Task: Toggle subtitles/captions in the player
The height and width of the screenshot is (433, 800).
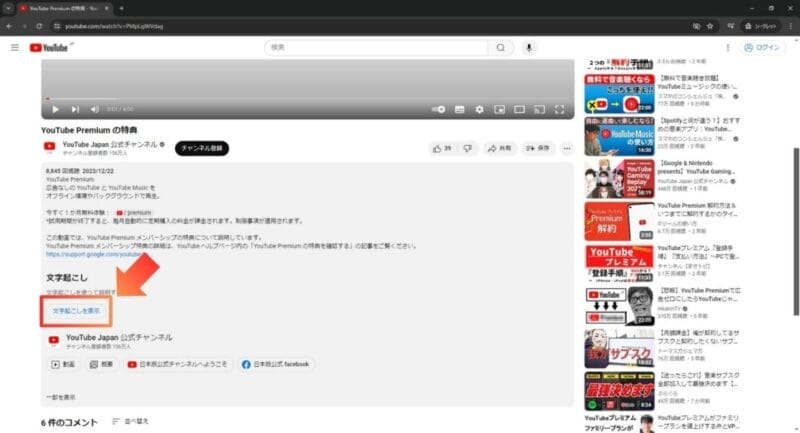Action: (x=460, y=109)
